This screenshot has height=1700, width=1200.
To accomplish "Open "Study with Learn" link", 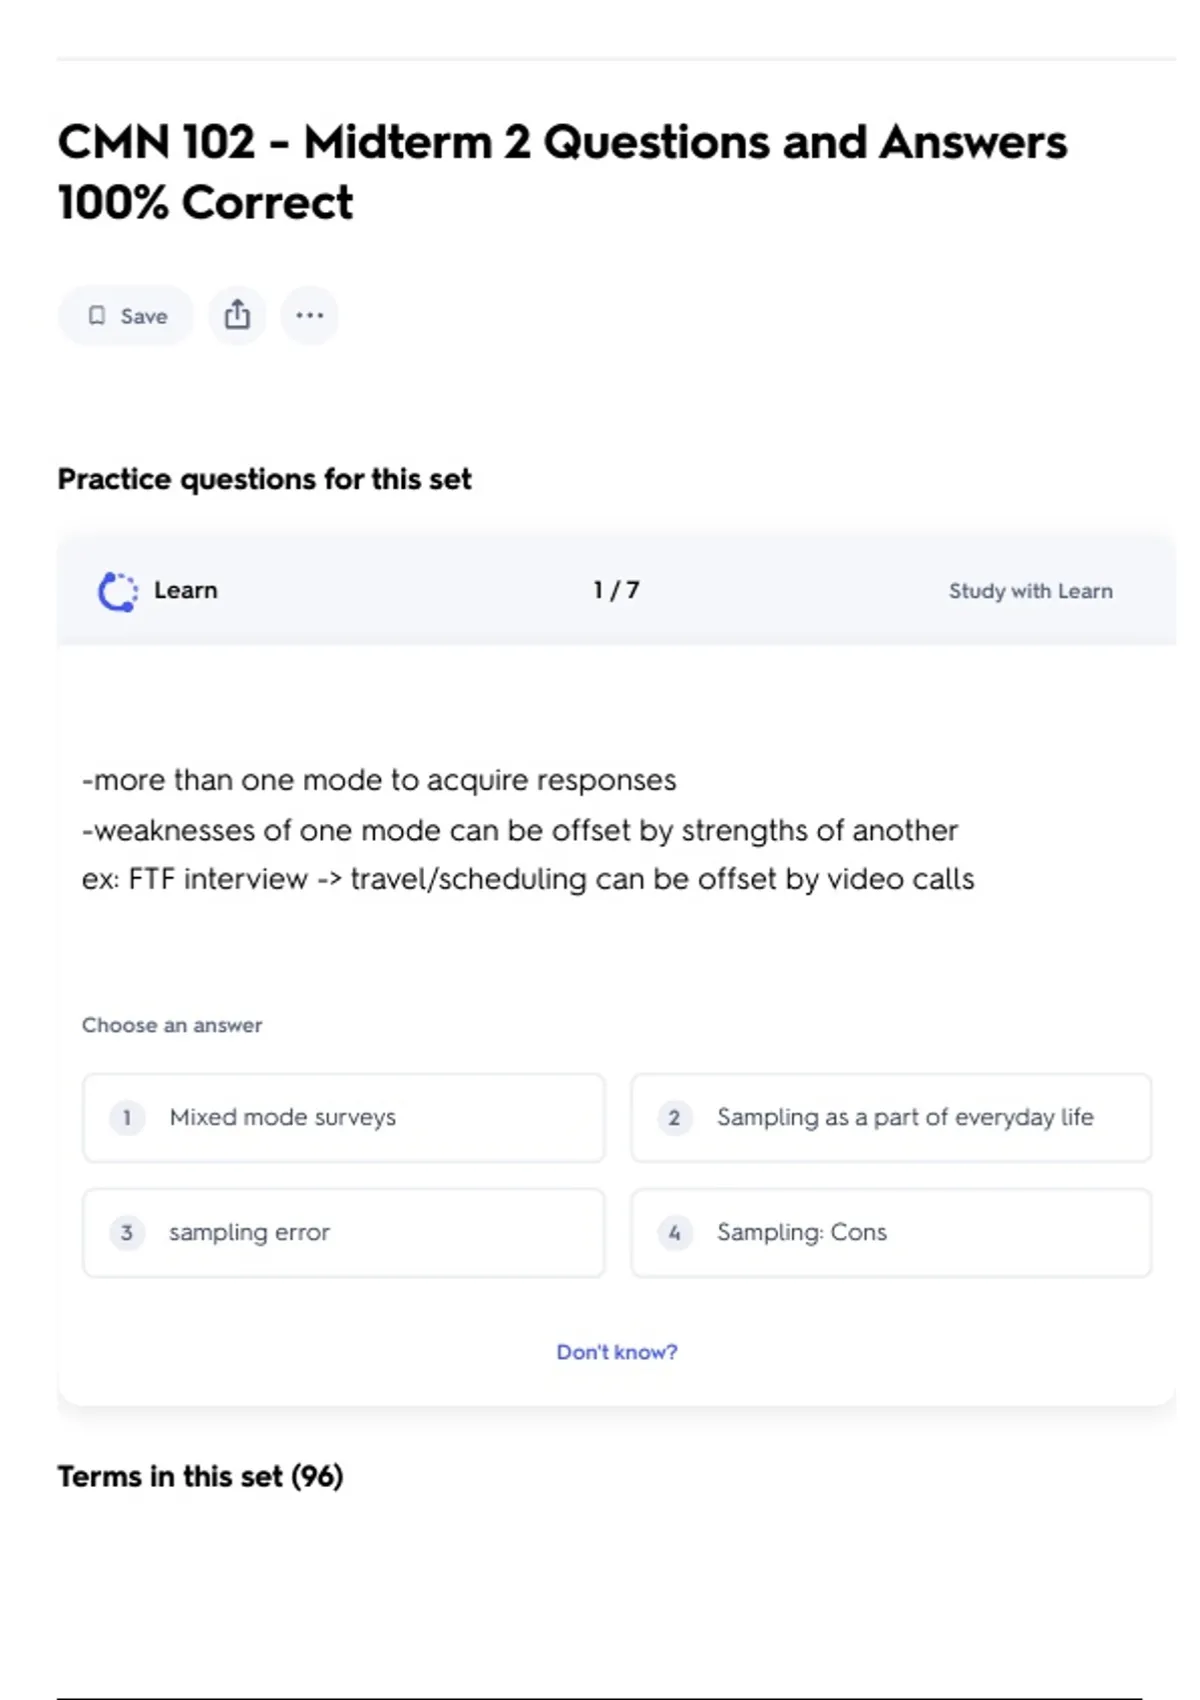I will coord(1030,591).
